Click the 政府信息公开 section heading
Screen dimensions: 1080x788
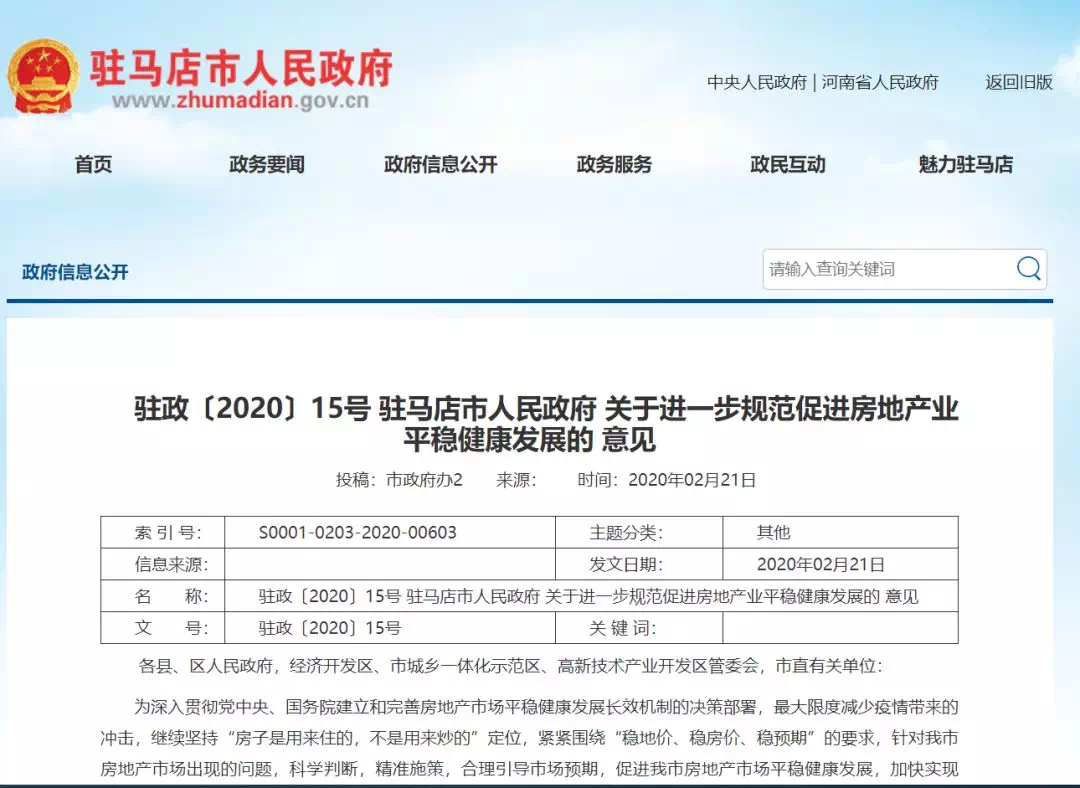tap(75, 272)
